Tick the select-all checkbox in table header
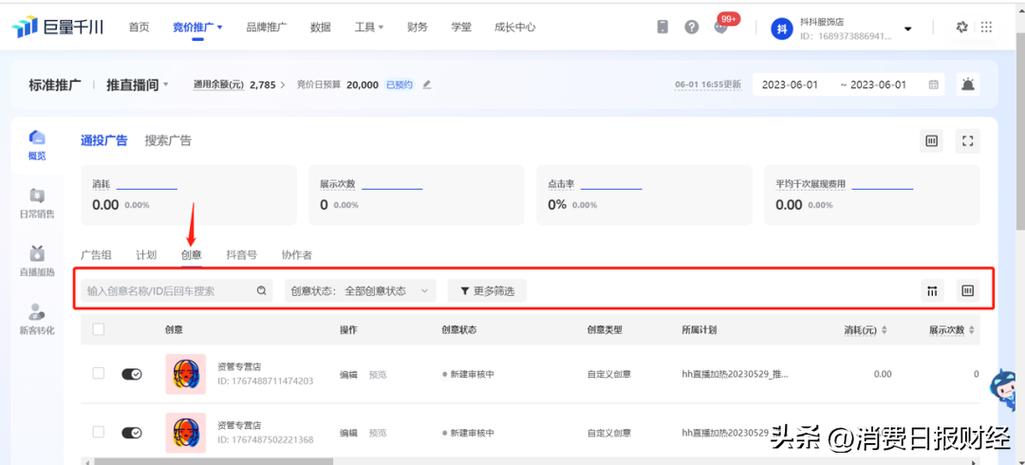This screenshot has width=1025, height=465. pos(98,330)
